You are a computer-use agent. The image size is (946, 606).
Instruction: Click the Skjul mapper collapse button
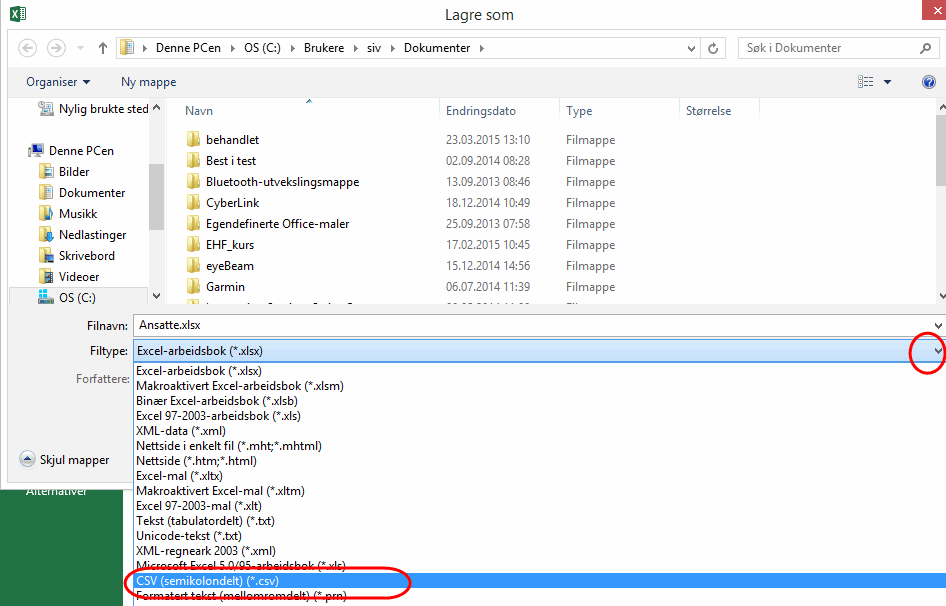pos(65,460)
